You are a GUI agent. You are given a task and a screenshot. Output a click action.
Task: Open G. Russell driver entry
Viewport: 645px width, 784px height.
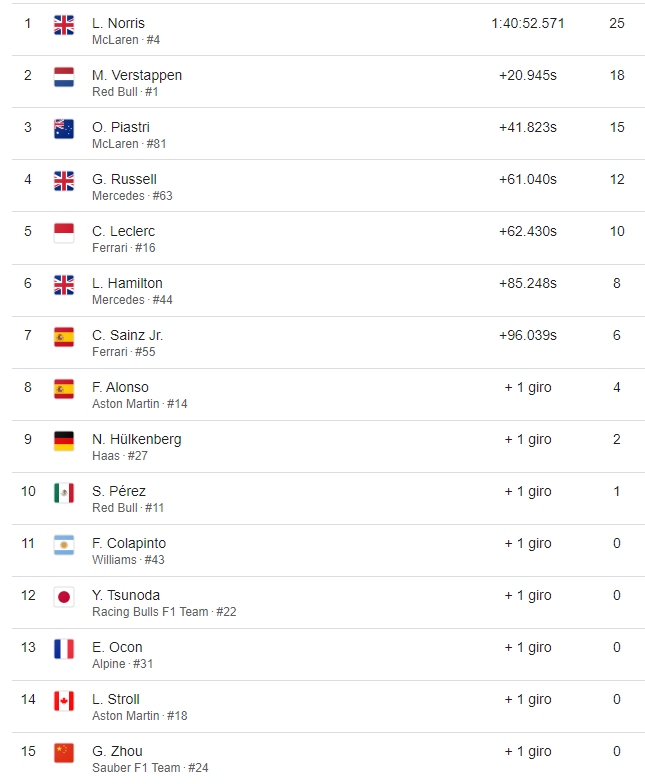pyautogui.click(x=328, y=186)
